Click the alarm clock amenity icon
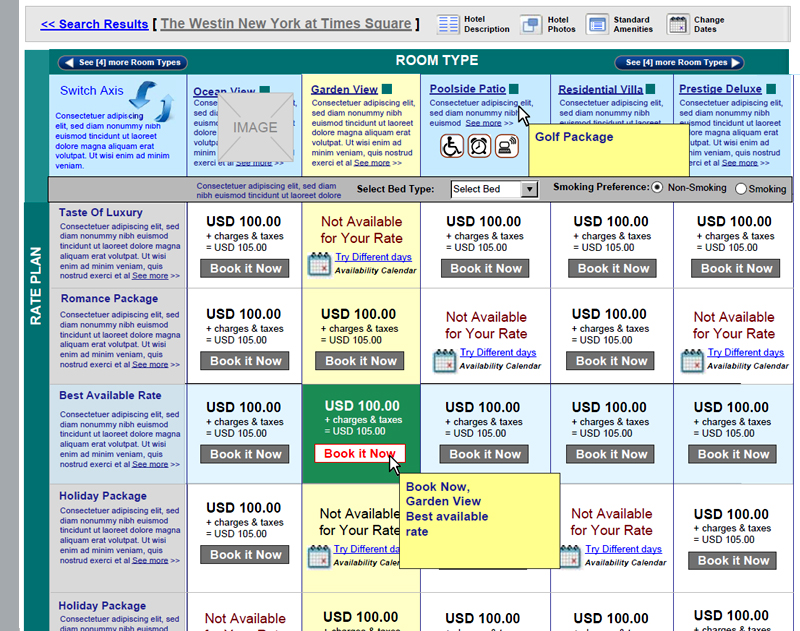Viewport: 800px width, 631px height. tap(480, 146)
